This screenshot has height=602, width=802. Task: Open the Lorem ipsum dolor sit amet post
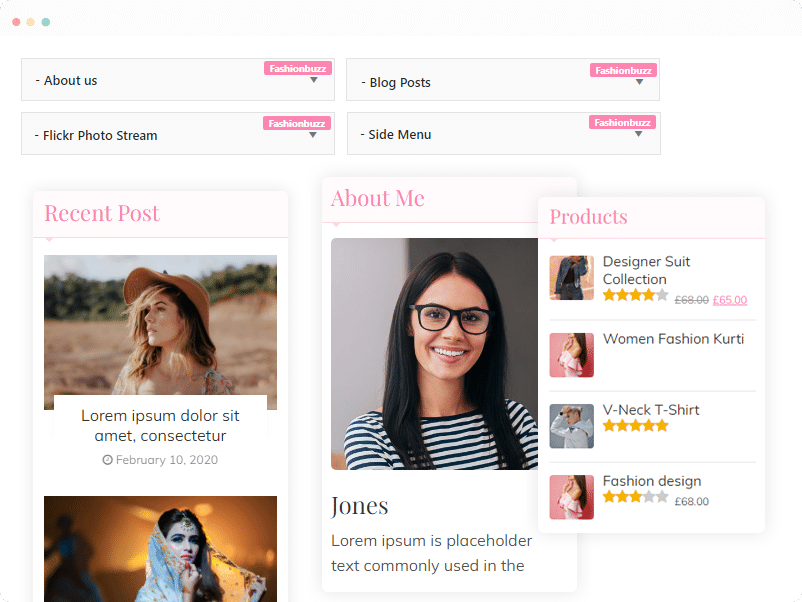pyautogui.click(x=160, y=426)
